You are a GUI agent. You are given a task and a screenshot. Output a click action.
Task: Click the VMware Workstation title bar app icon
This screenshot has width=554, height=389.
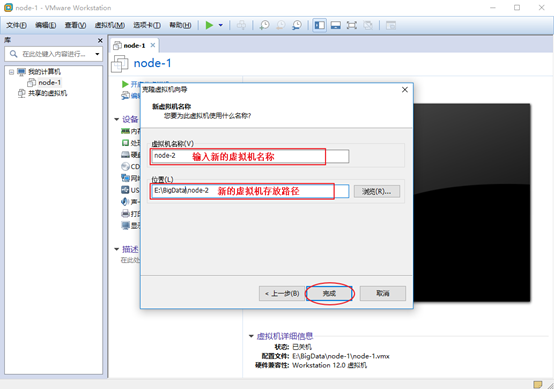[x=8, y=7]
